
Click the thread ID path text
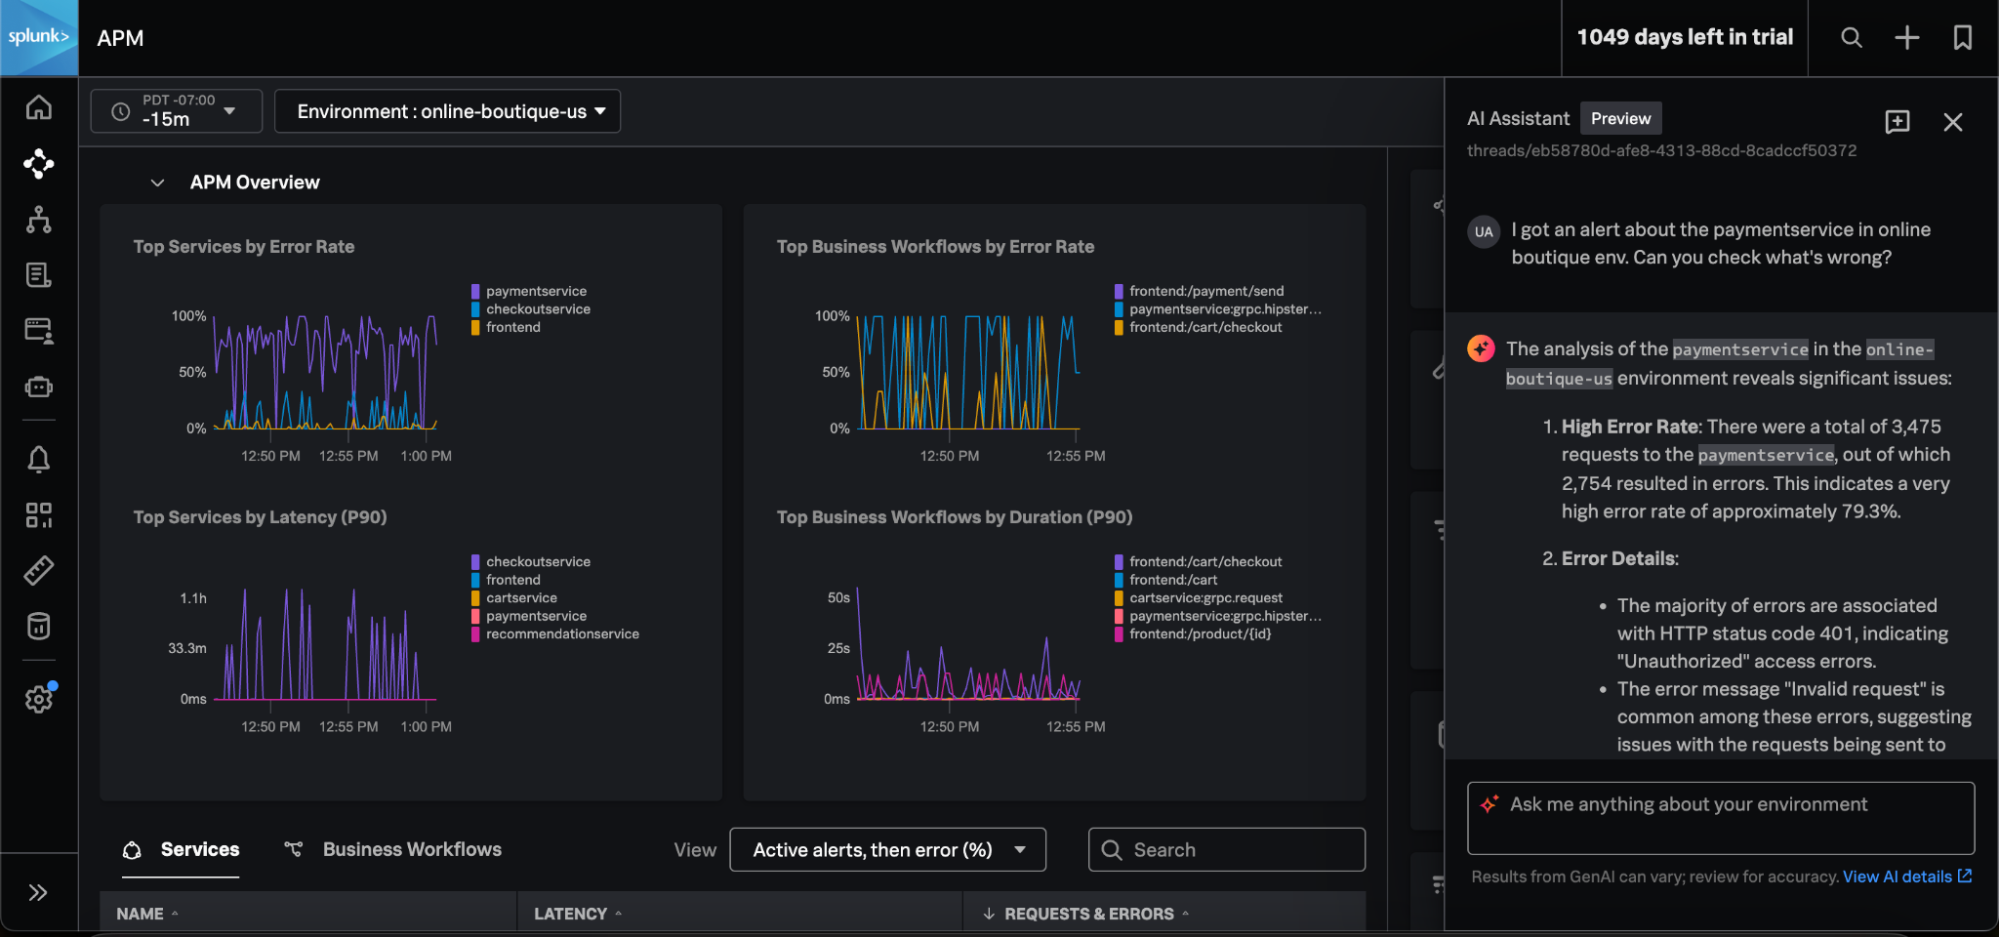(1661, 150)
